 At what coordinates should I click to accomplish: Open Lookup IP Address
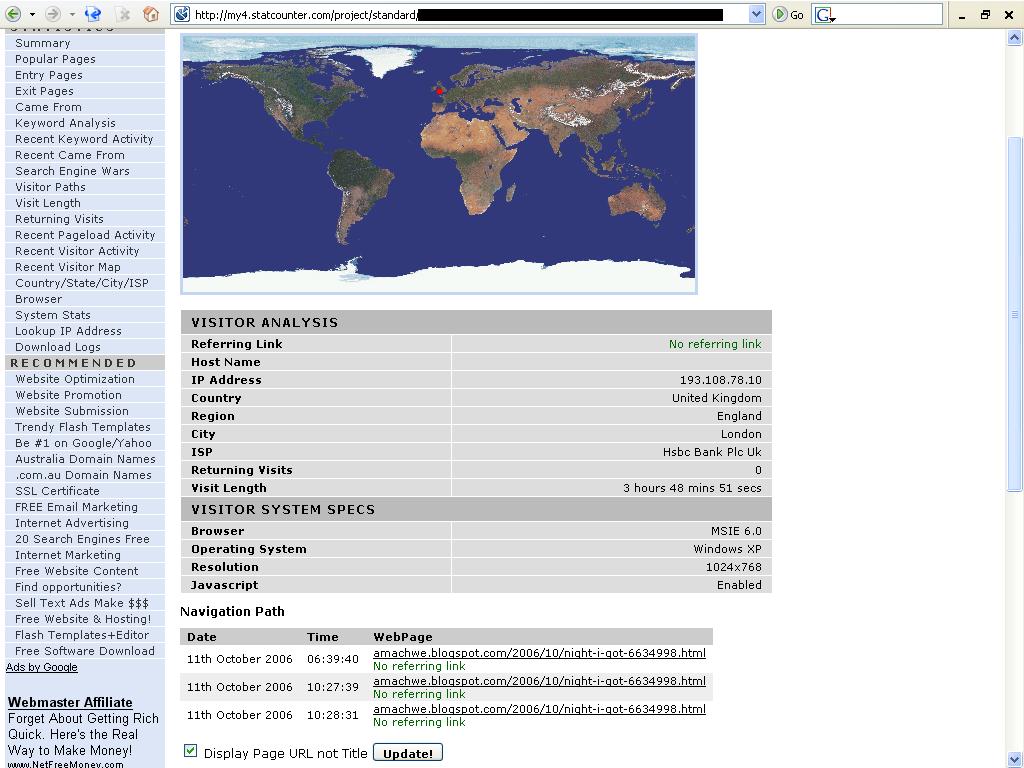(x=69, y=331)
